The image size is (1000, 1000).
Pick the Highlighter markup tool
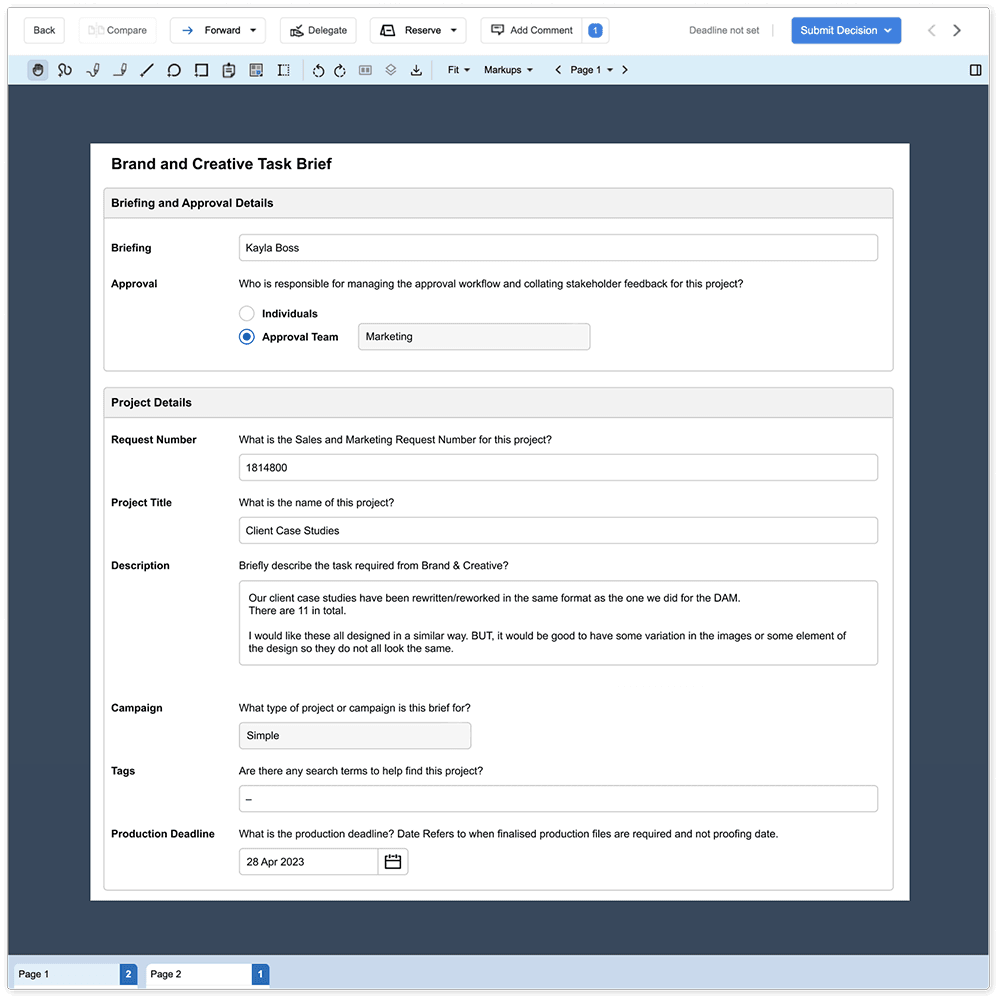[119, 69]
